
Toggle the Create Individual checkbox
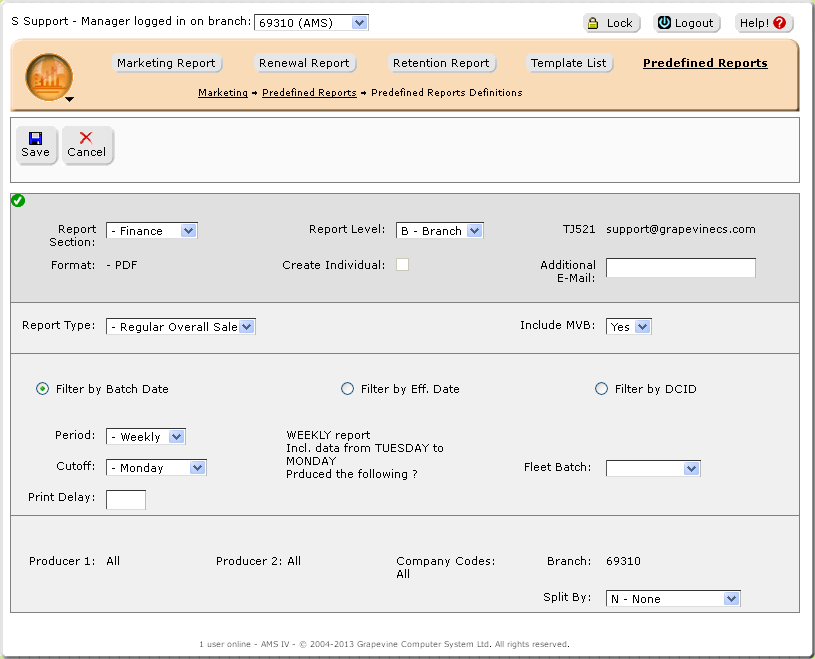(402, 265)
